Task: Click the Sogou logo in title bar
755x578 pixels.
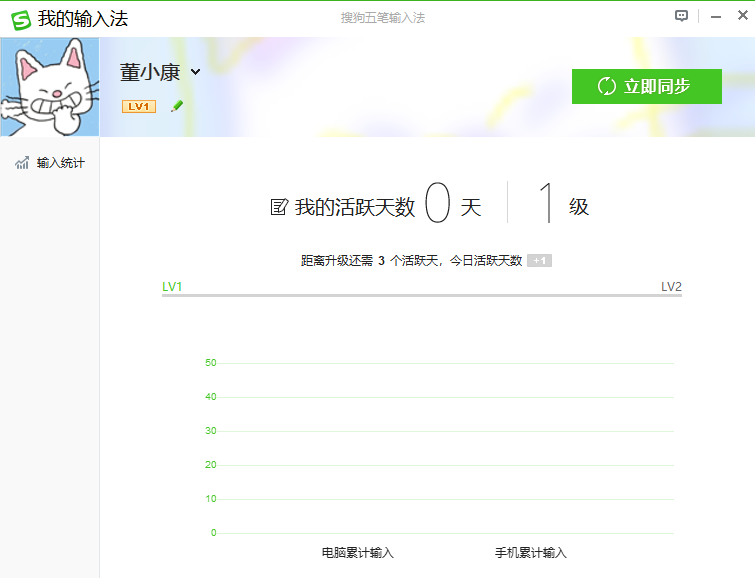Action: tap(19, 18)
